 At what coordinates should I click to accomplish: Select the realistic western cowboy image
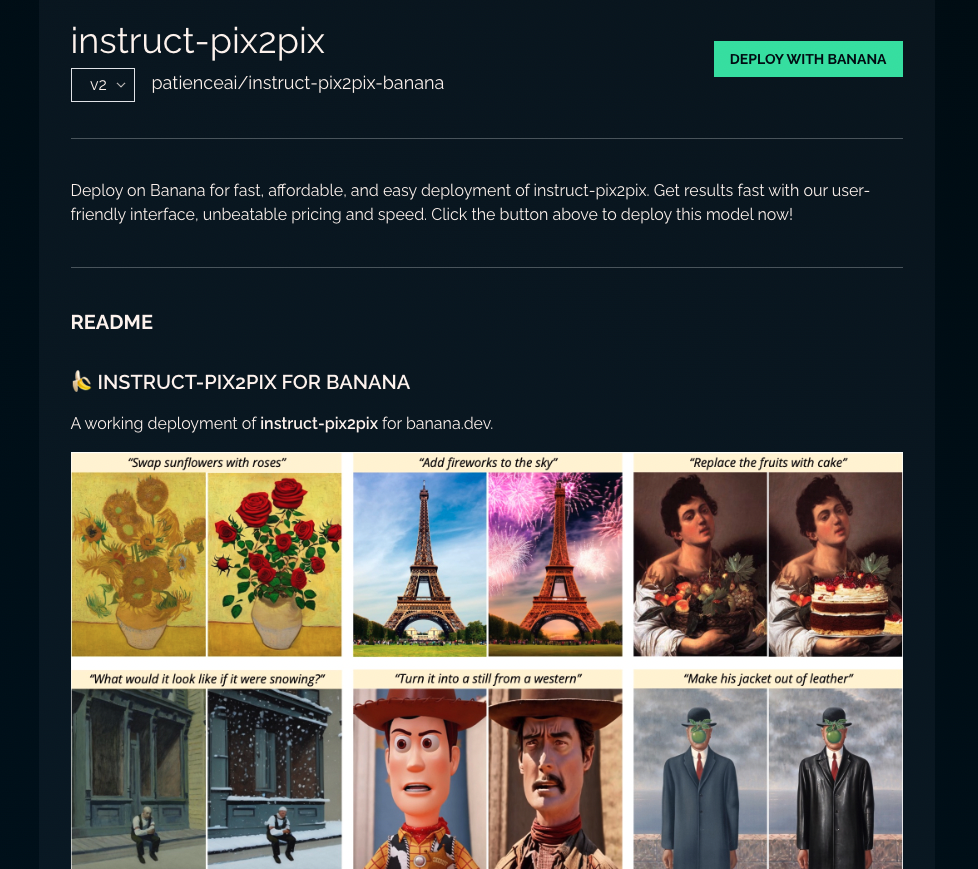click(x=555, y=779)
